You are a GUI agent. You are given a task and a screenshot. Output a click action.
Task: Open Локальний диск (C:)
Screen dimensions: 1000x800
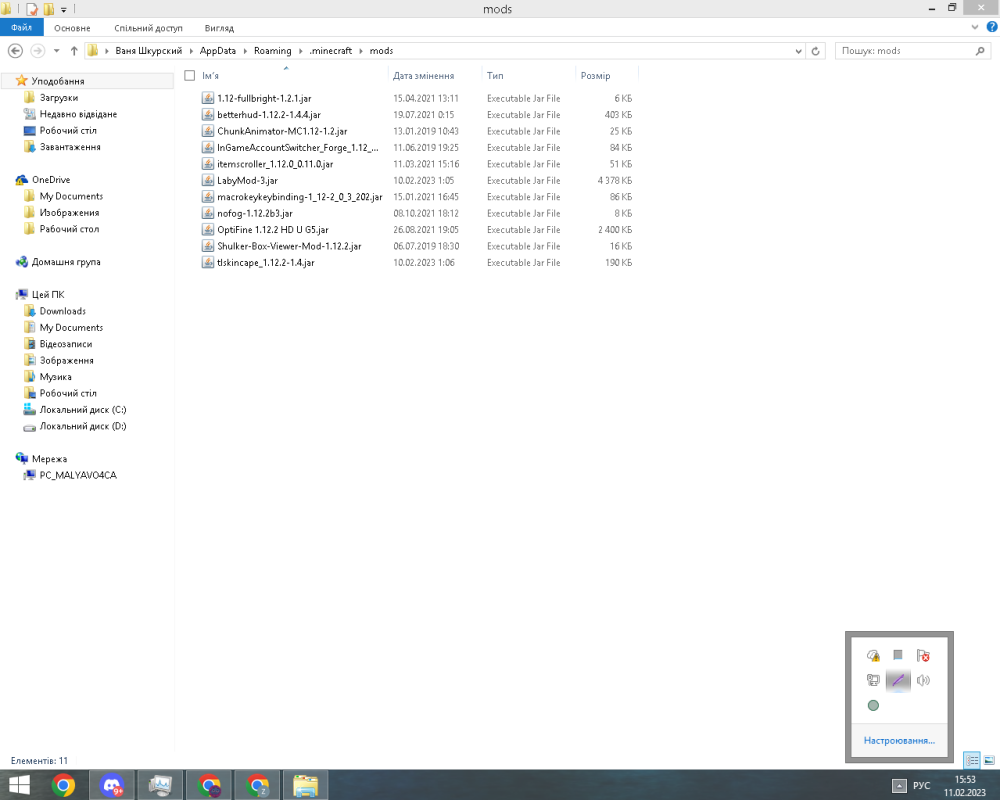[x=83, y=410]
